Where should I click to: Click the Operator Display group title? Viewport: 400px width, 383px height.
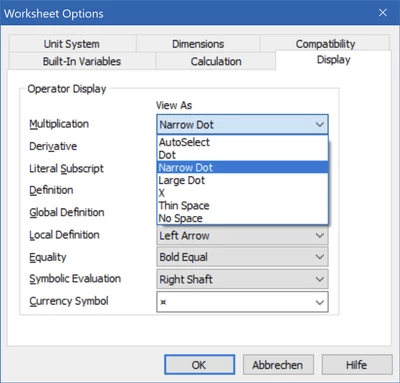pos(67,89)
